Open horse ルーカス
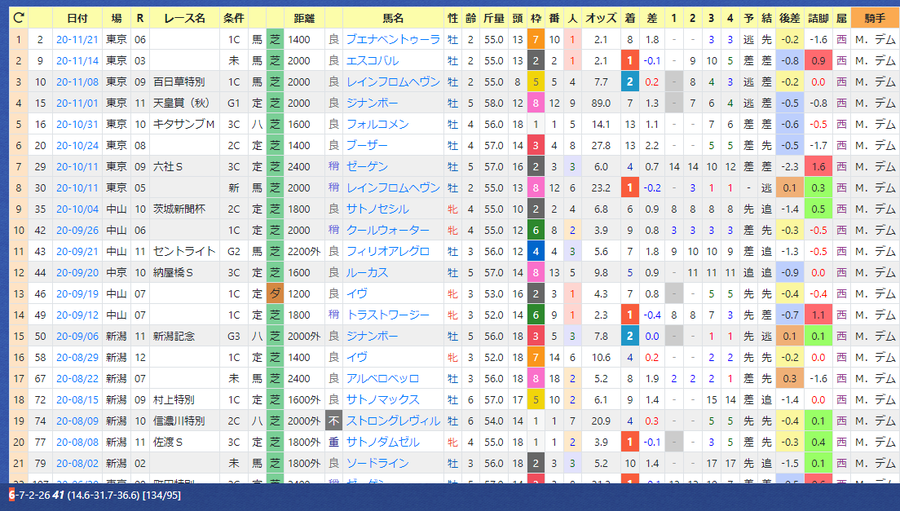The image size is (900, 511). tap(367, 273)
